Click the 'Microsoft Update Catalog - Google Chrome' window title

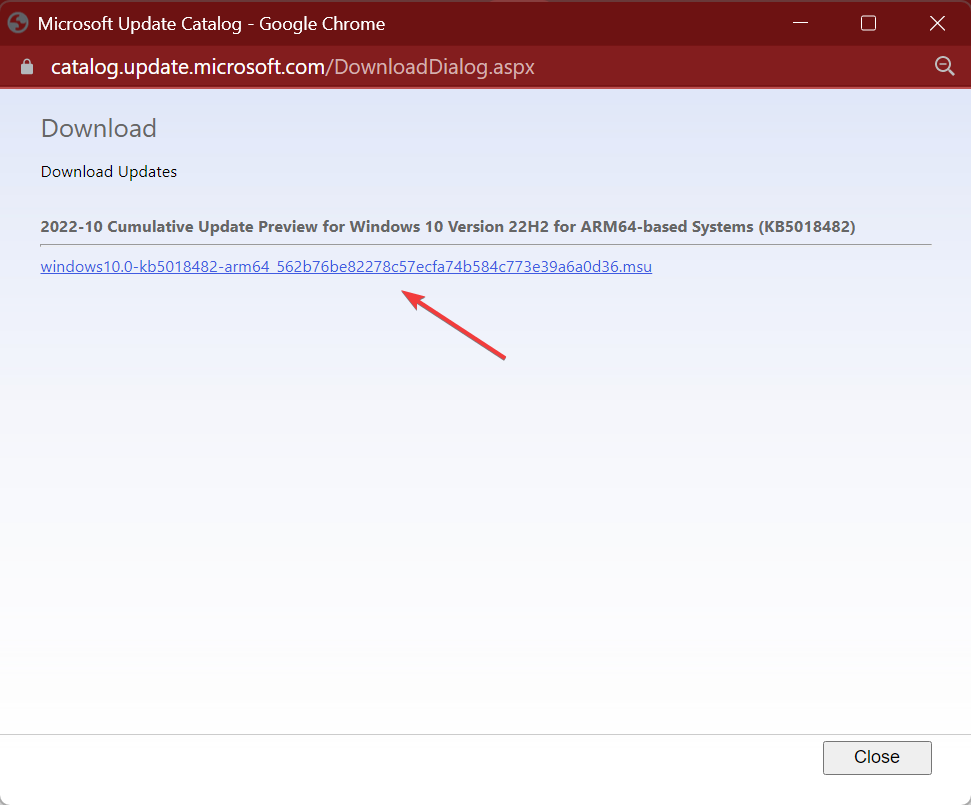click(x=211, y=24)
